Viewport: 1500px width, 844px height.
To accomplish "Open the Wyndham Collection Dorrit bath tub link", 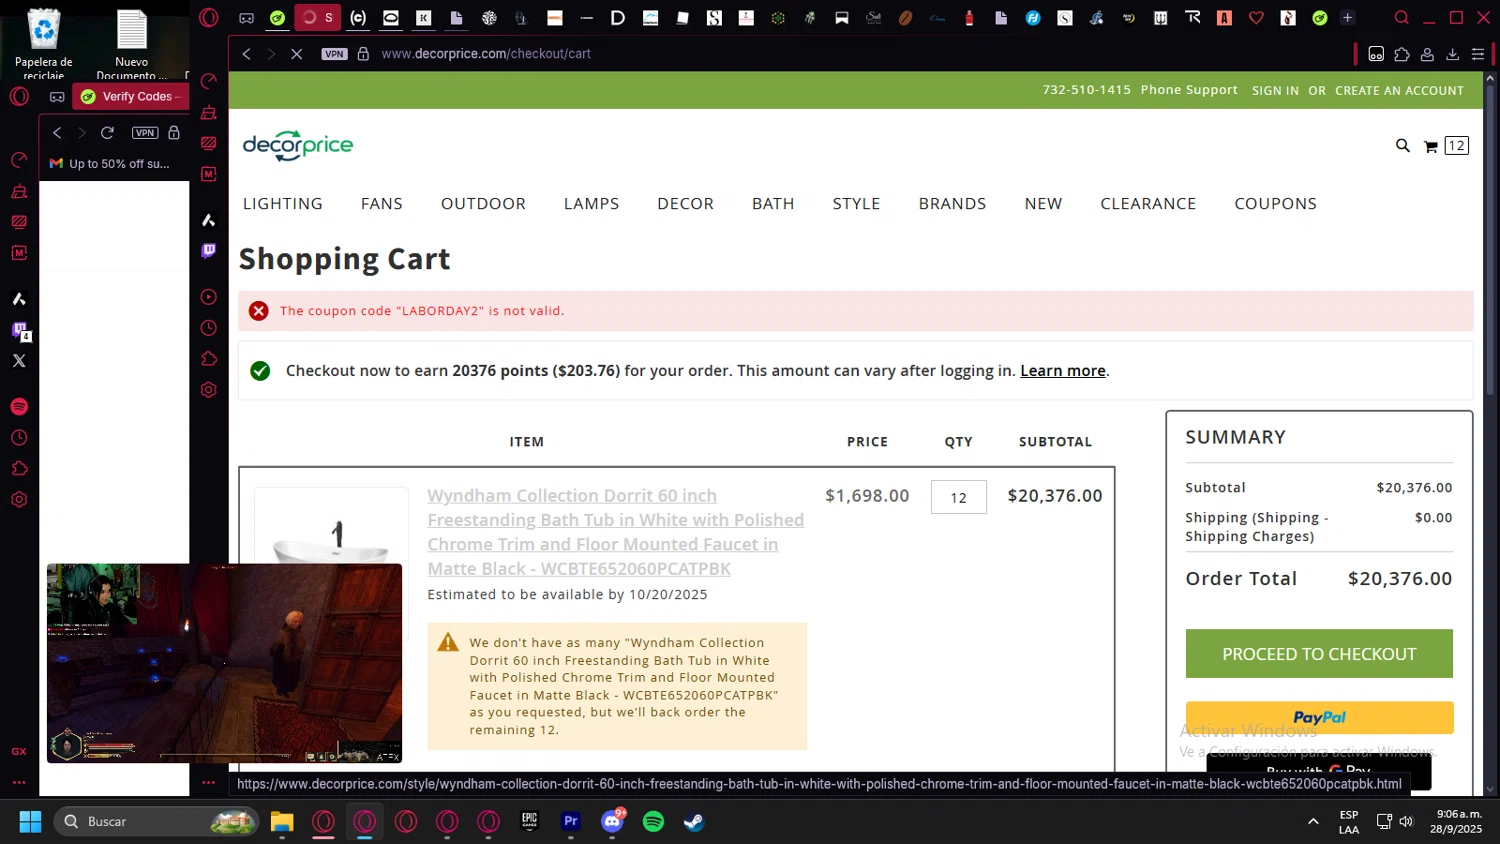I will pos(616,532).
